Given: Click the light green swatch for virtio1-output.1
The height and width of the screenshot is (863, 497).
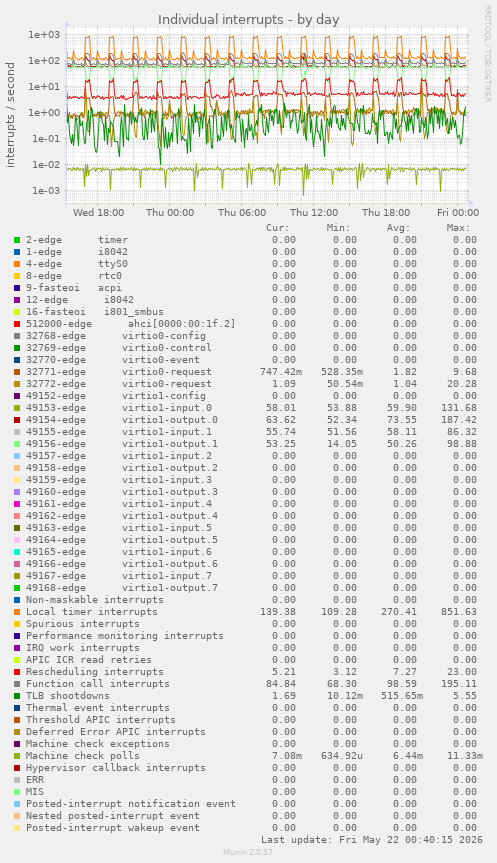Looking at the screenshot, I should (17, 444).
